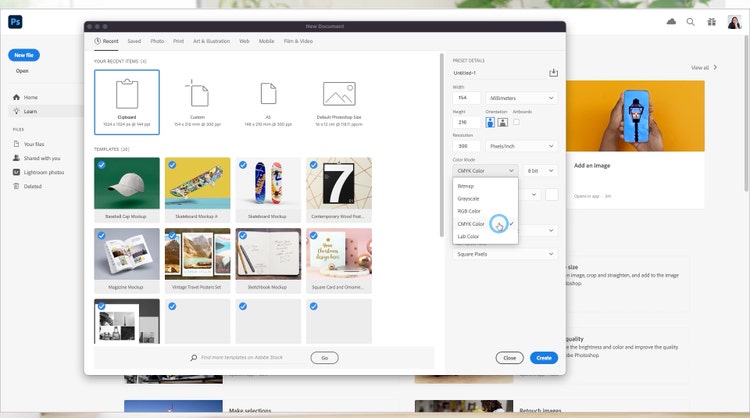Select landscape orientation icon
Screen dimensions: 750x418
click(x=502, y=122)
